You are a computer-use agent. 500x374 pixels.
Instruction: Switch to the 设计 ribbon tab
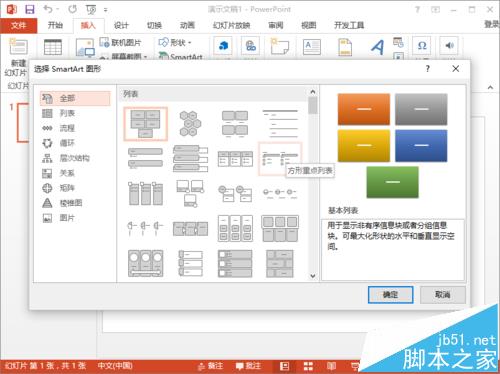pyautogui.click(x=121, y=25)
